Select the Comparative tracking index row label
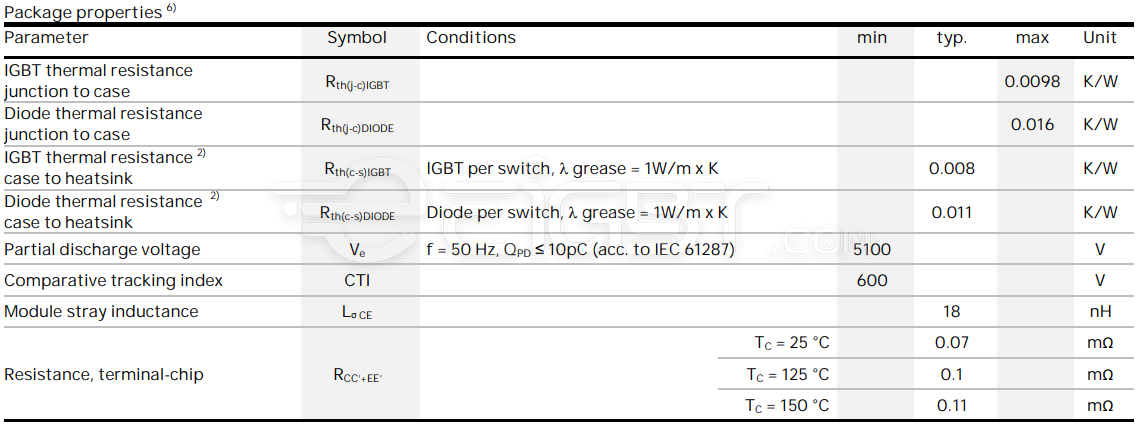Image resolution: width=1142 pixels, height=426 pixels. [114, 280]
